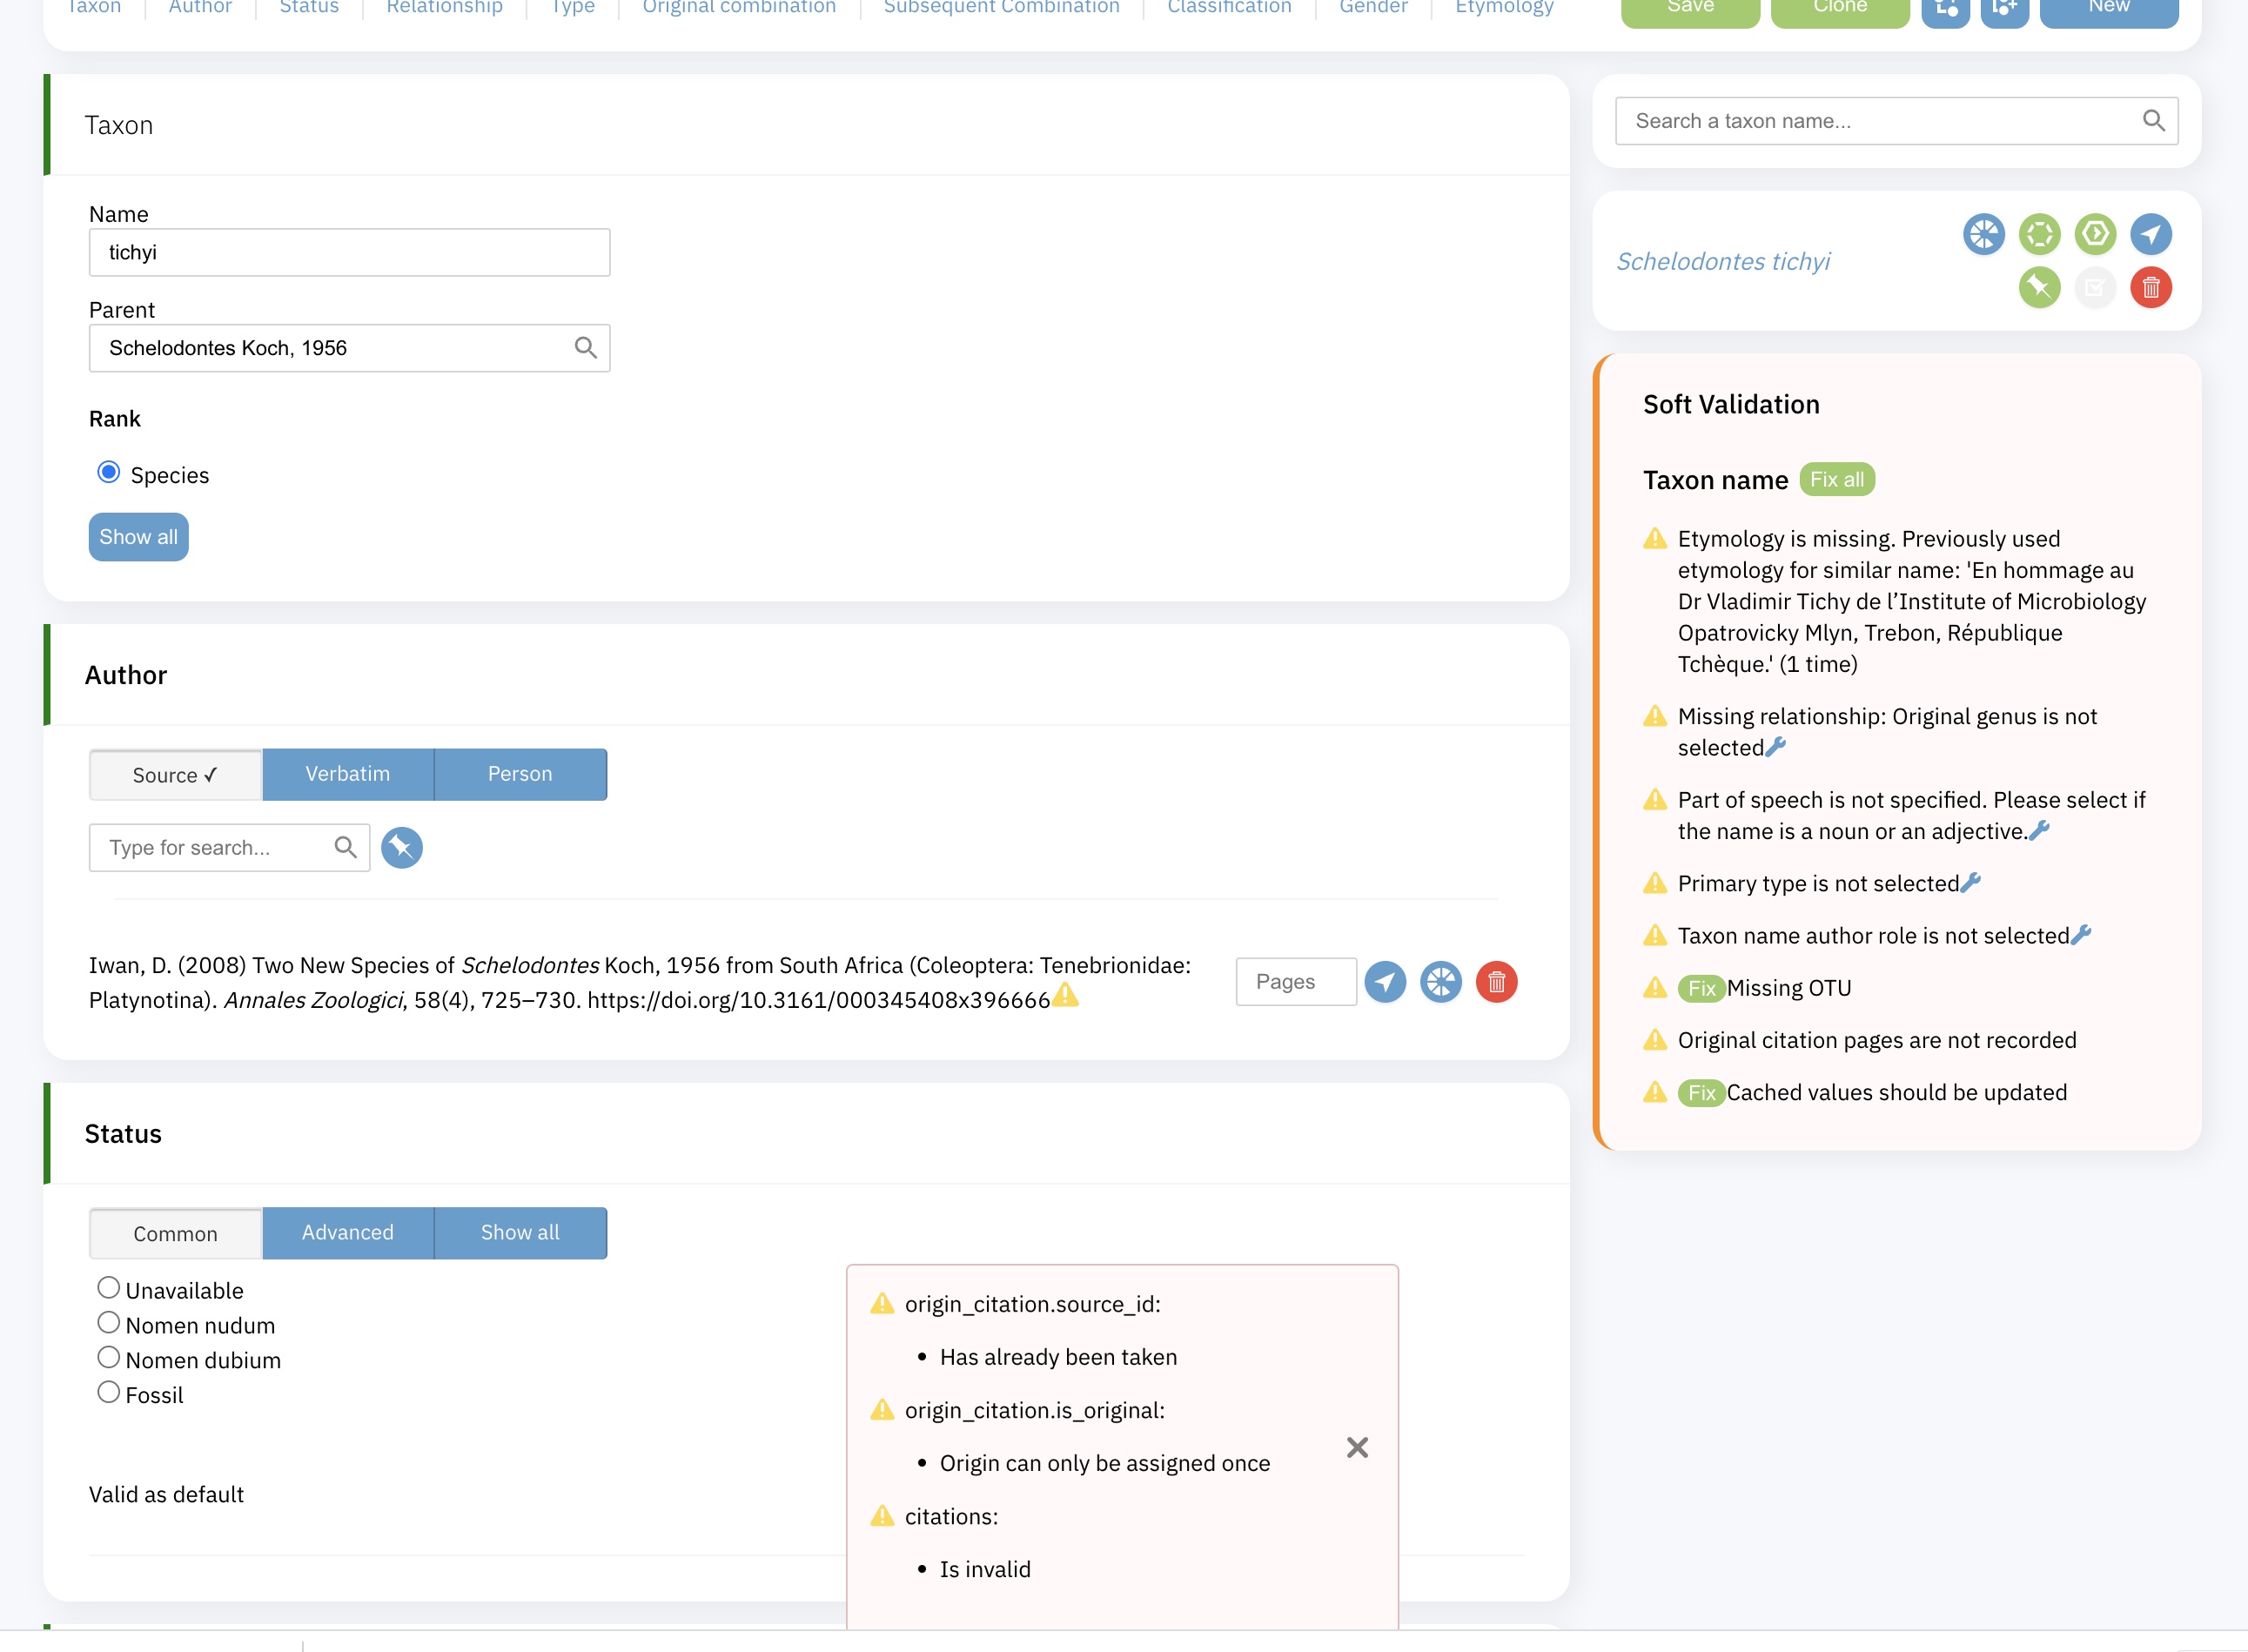
Task: Click Fix for Cached values warning
Action: (x=1702, y=1093)
